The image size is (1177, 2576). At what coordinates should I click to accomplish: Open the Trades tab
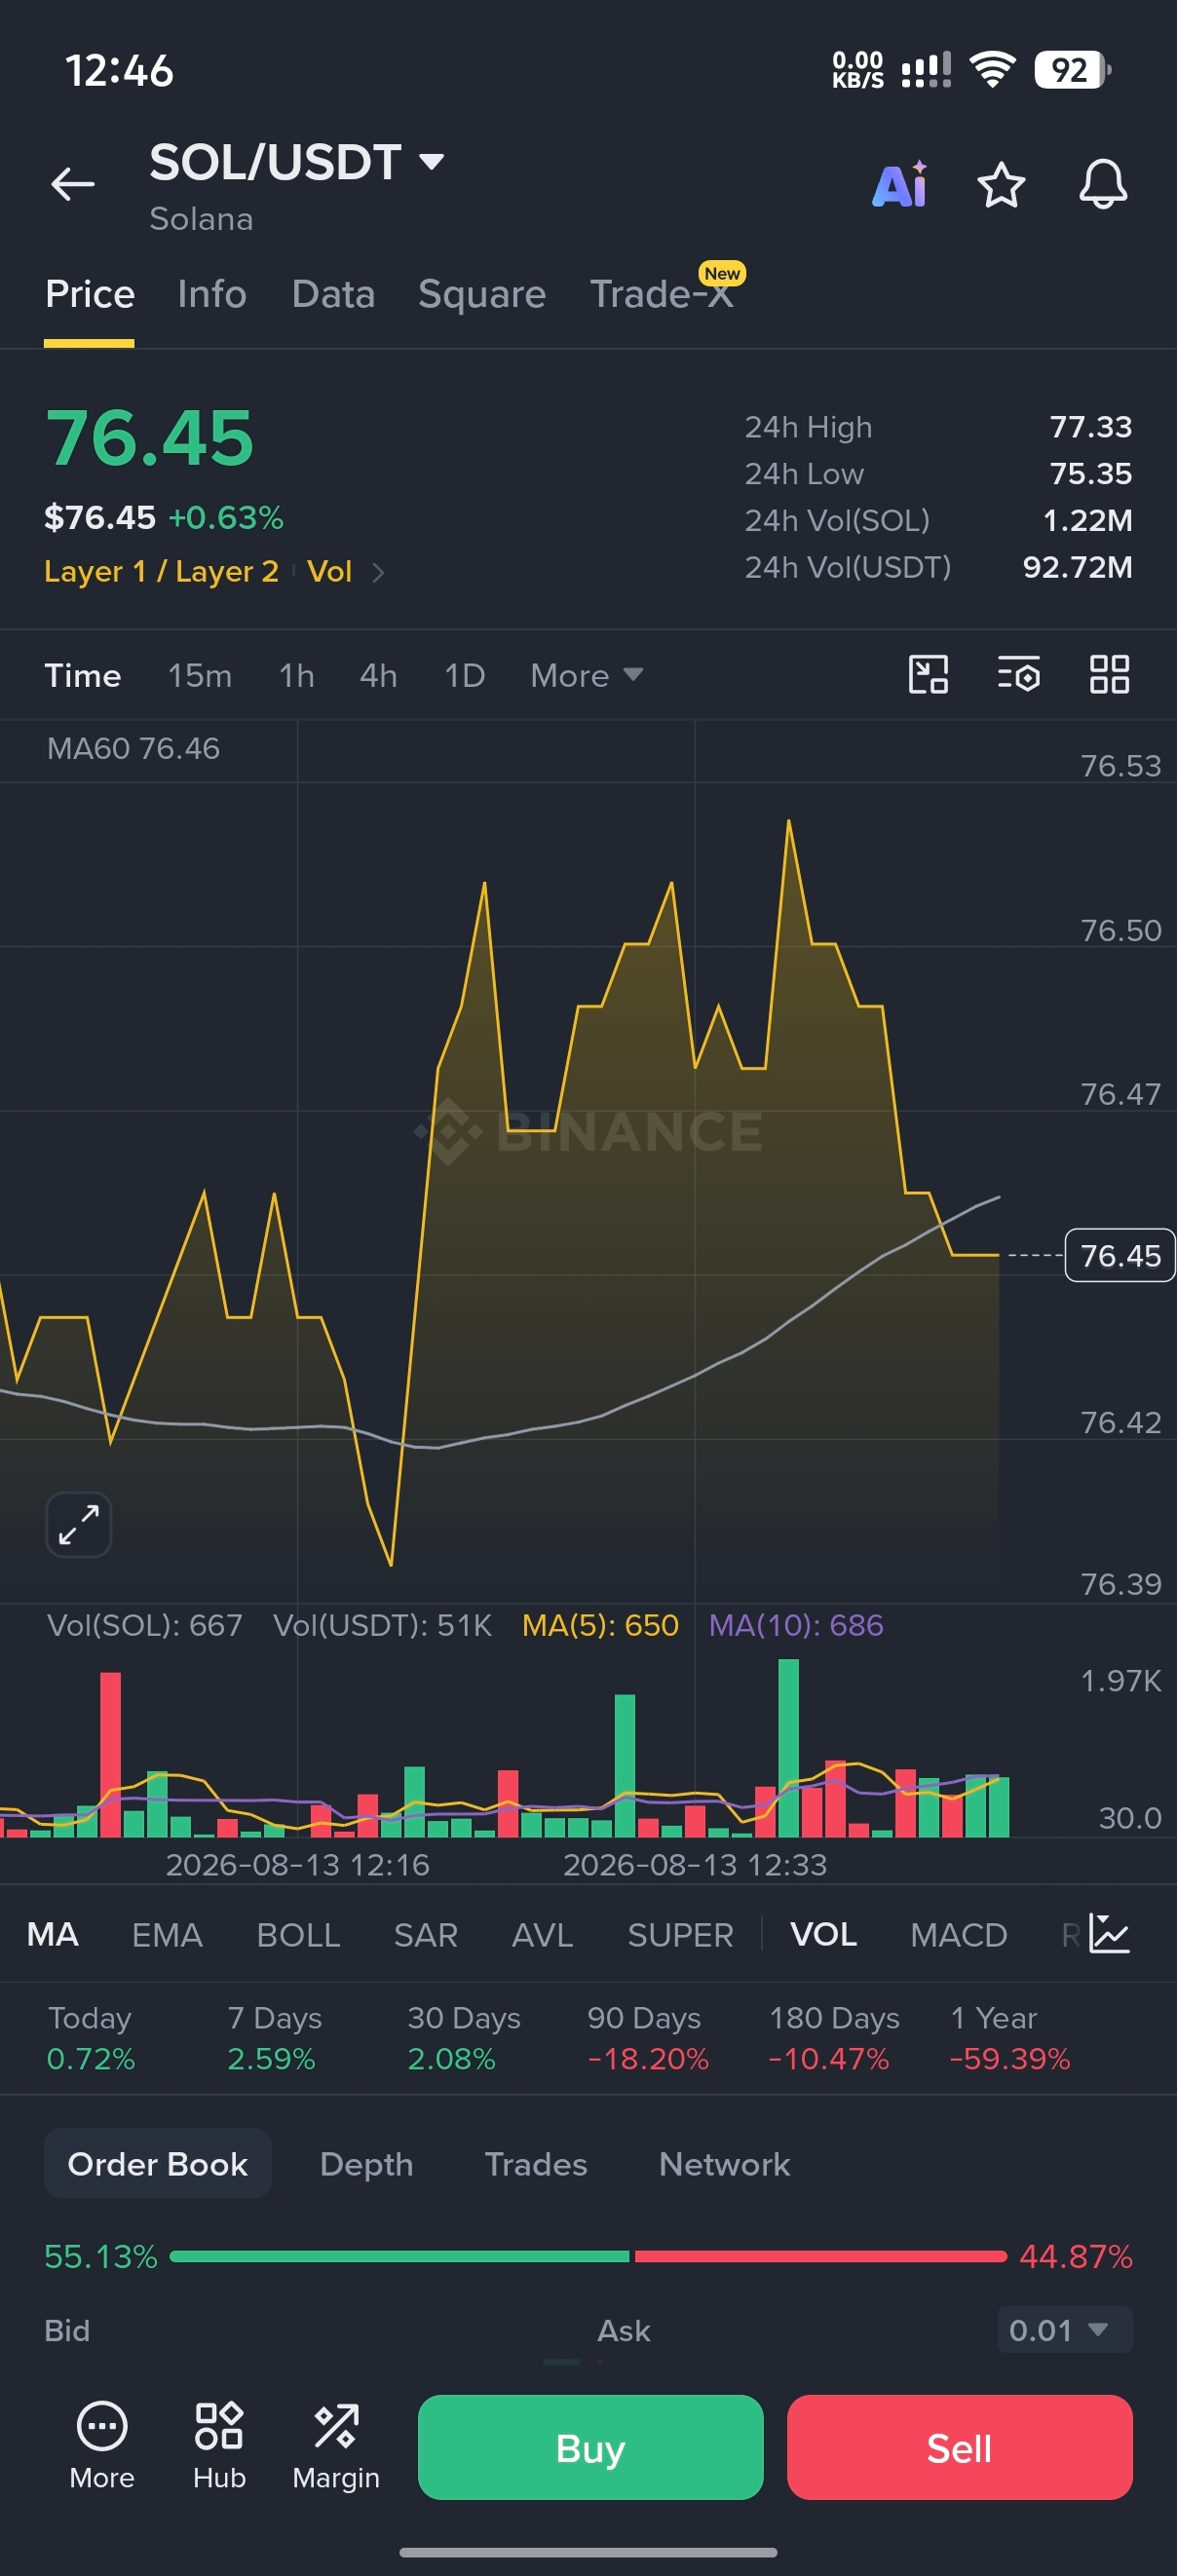tap(536, 2163)
